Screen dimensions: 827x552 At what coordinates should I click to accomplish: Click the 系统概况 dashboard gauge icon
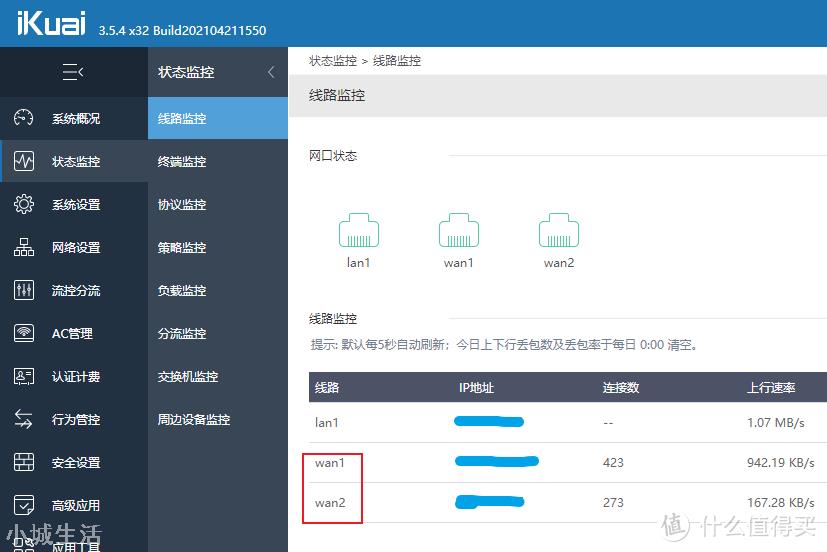[x=24, y=118]
